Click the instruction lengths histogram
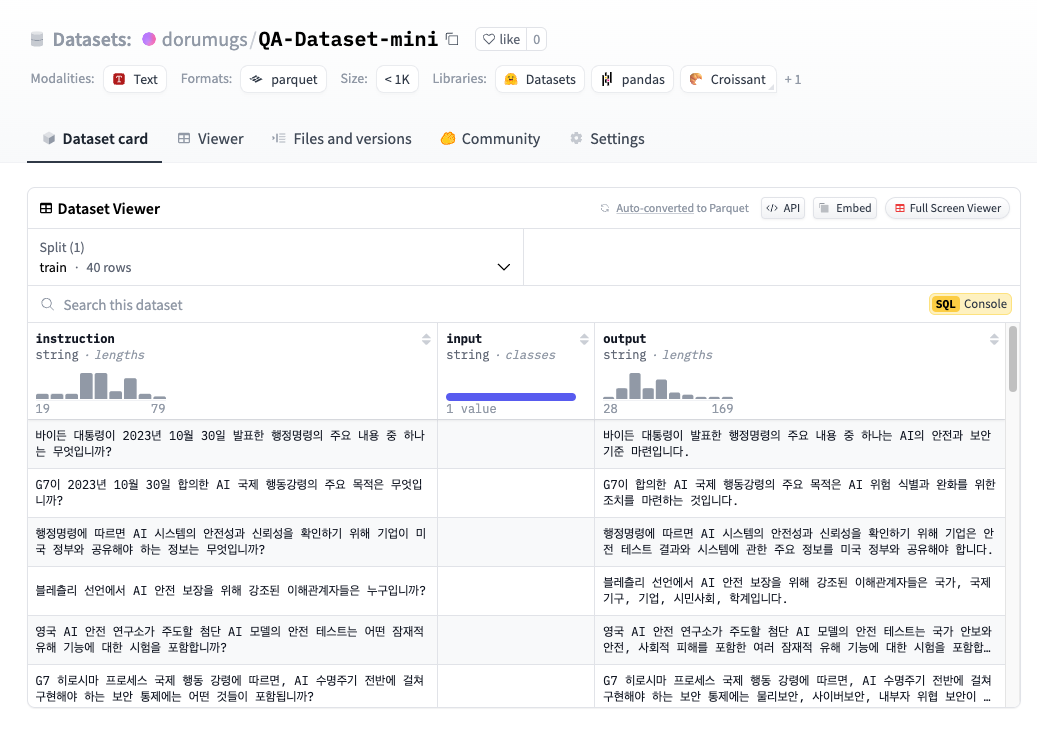The height and width of the screenshot is (730, 1037). point(101,386)
